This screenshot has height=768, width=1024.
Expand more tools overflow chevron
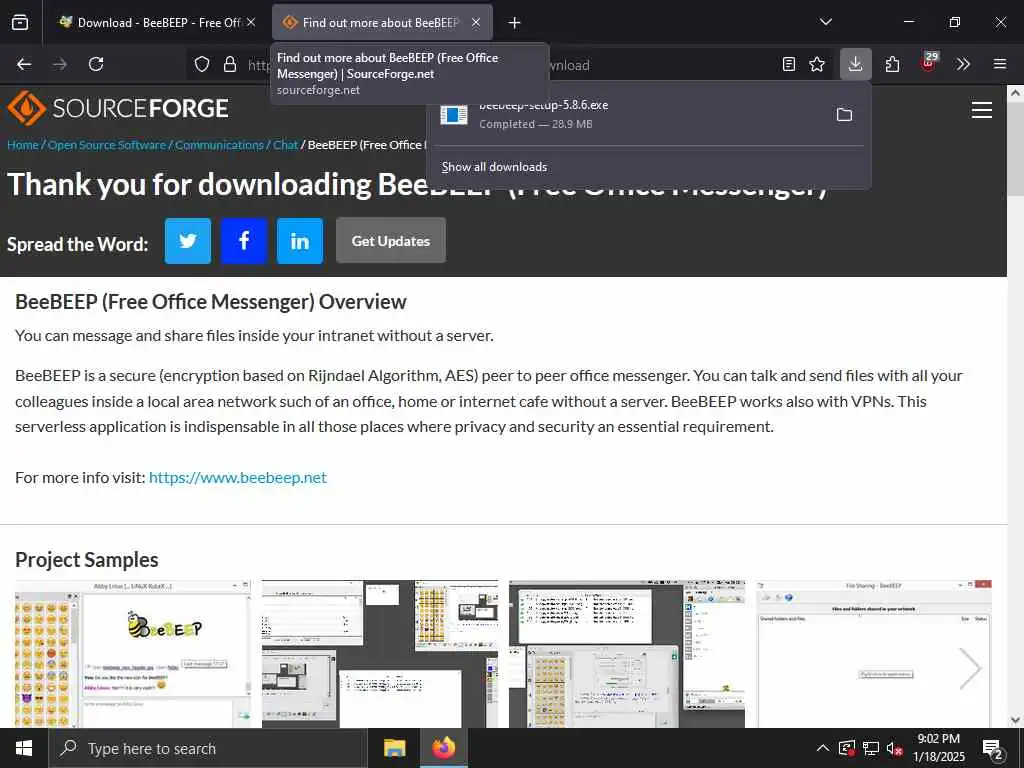pos(963,64)
